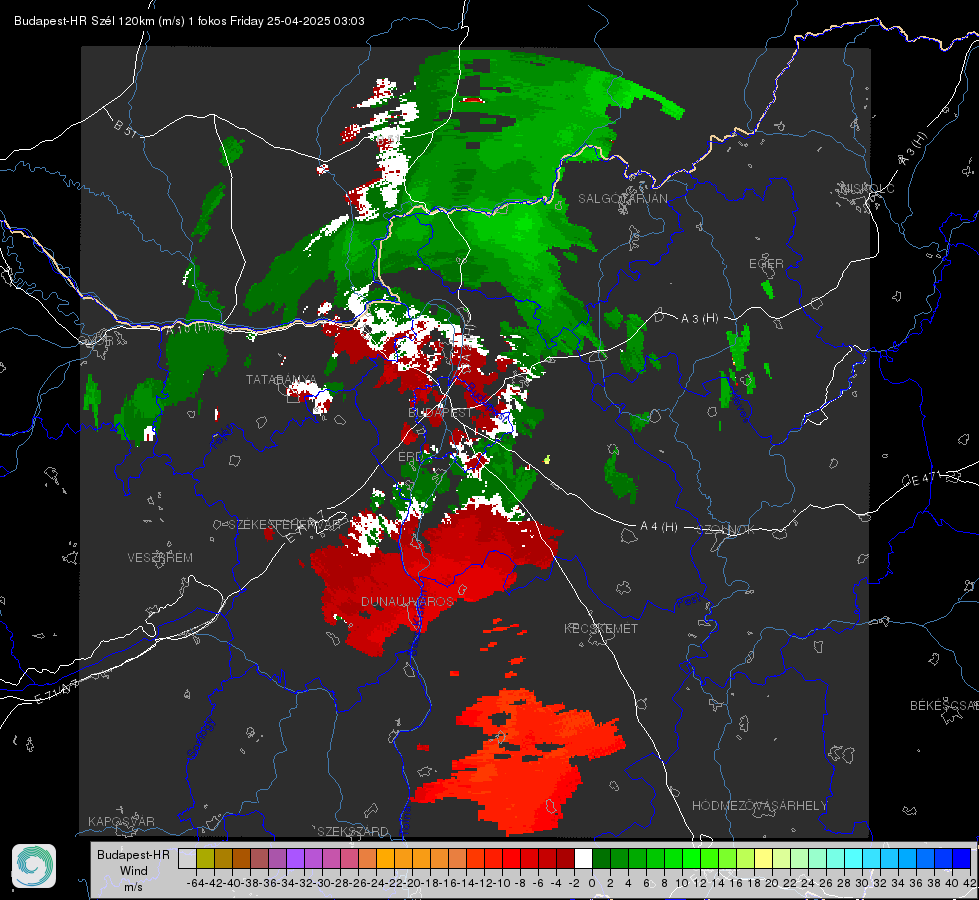Click the 'TATABÁNYA' city label
This screenshot has width=979, height=900.
click(x=281, y=380)
